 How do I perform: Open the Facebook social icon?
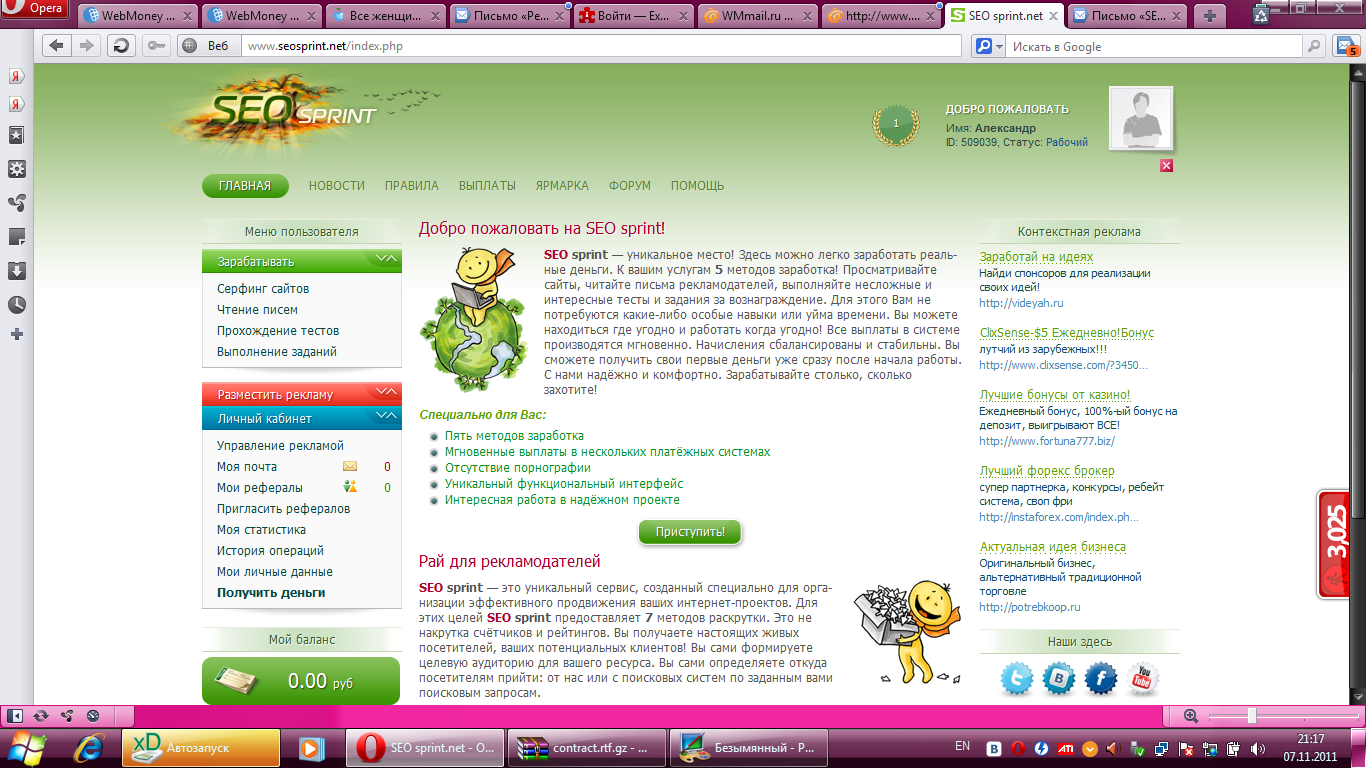(1101, 680)
